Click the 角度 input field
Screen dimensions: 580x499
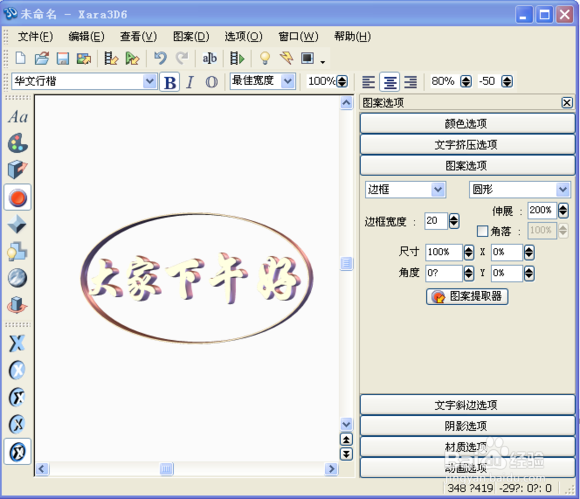click(x=443, y=273)
